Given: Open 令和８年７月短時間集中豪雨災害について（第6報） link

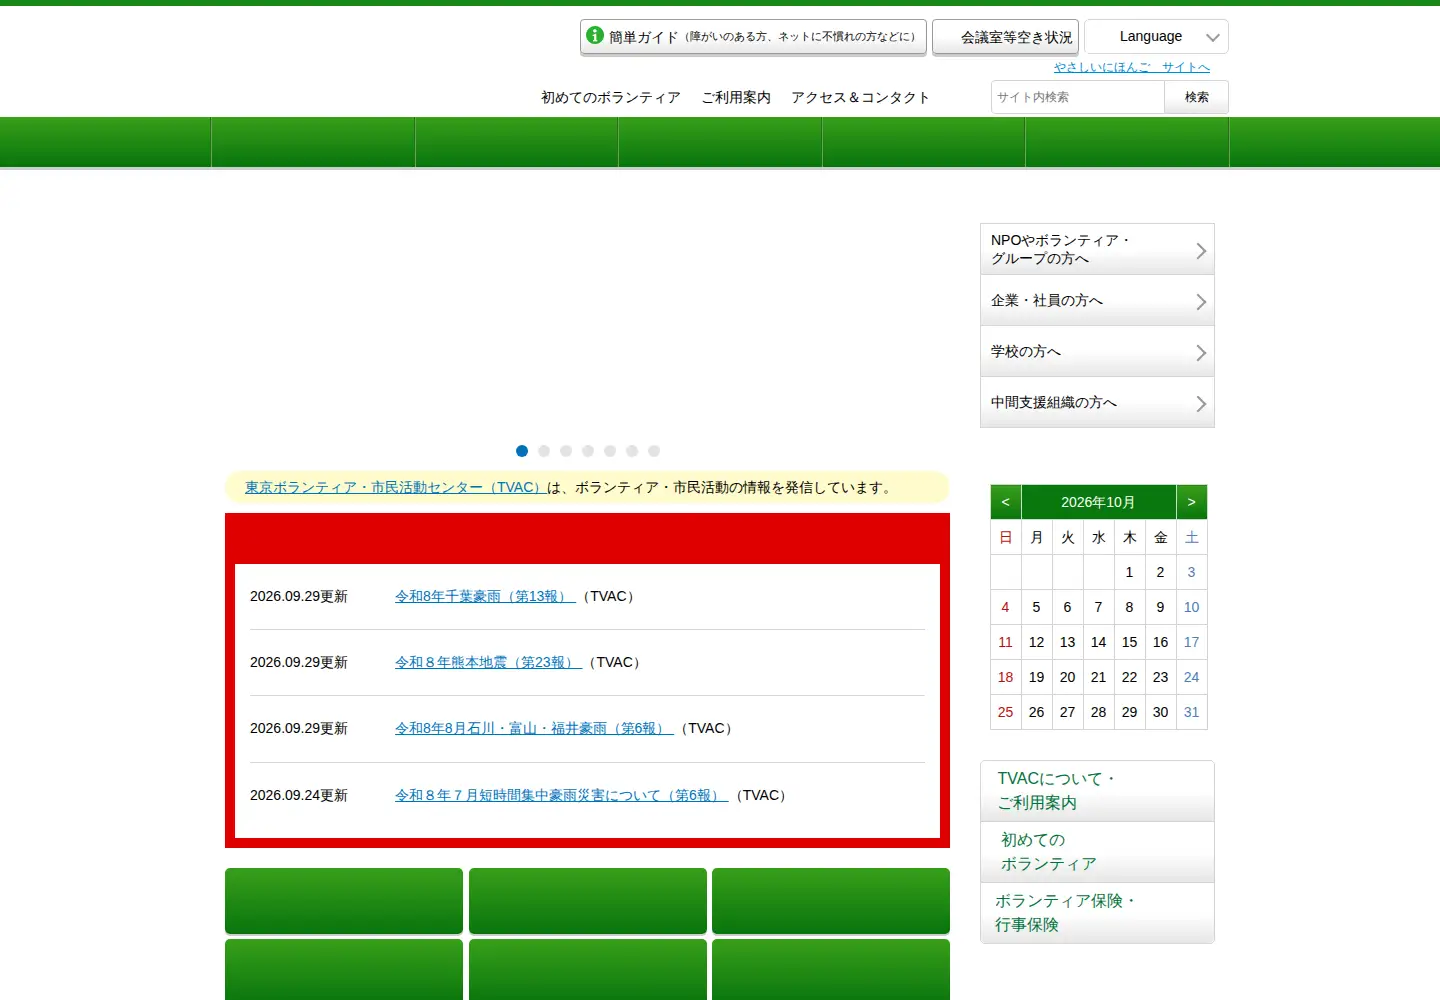Looking at the screenshot, I should click(x=561, y=795).
